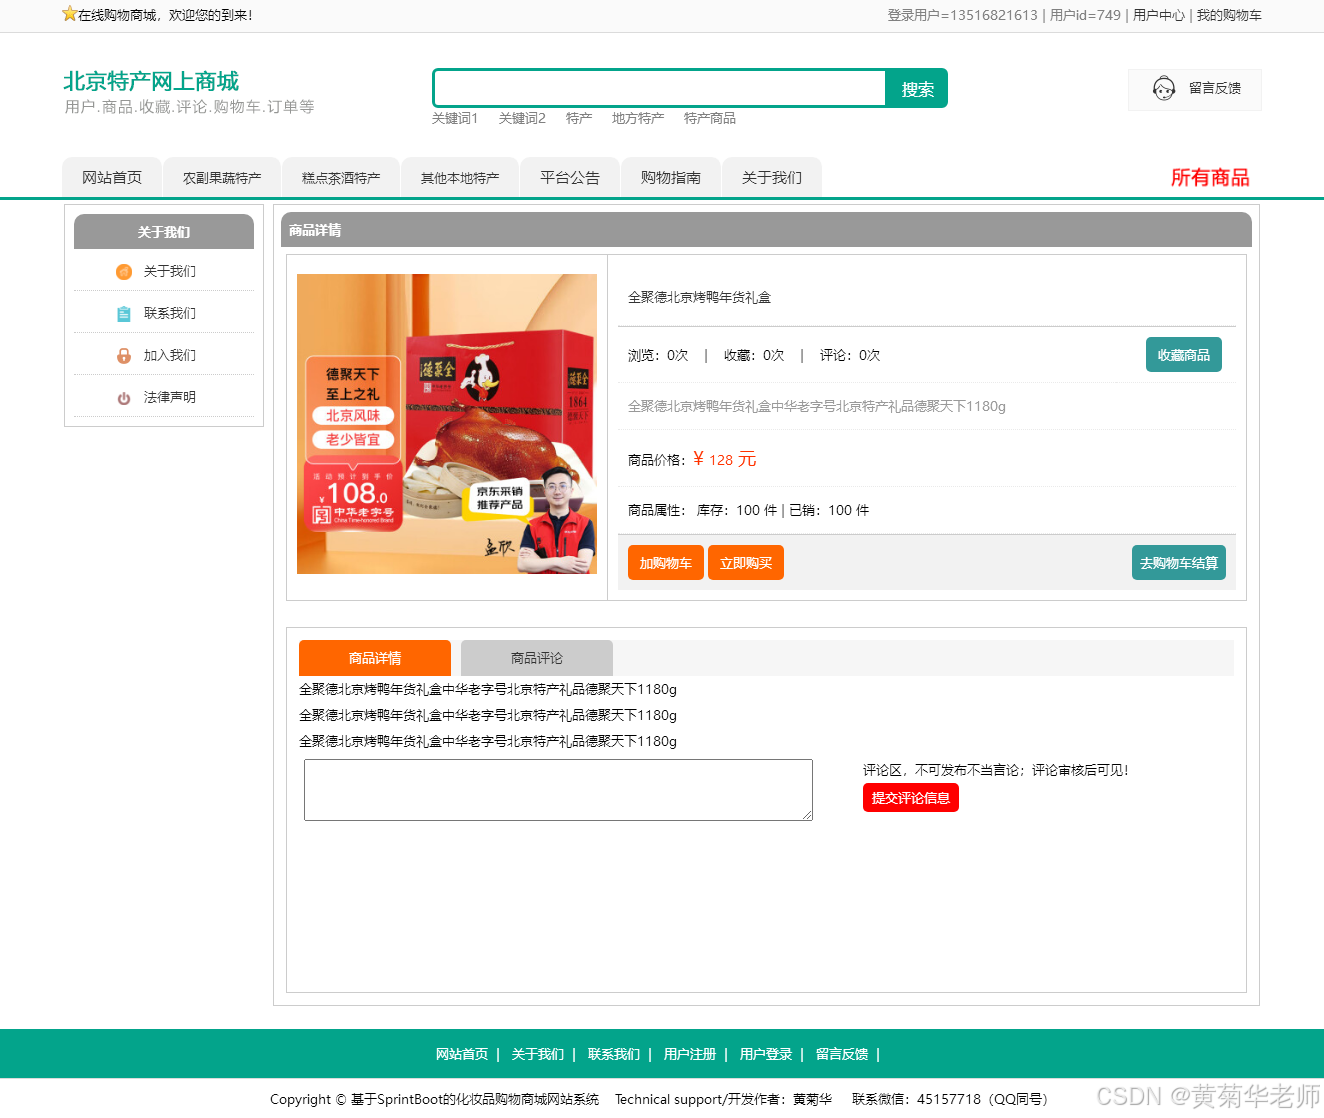The height and width of the screenshot is (1118, 1324).
Task: Open footer link 联系我们
Action: [x=614, y=1054]
